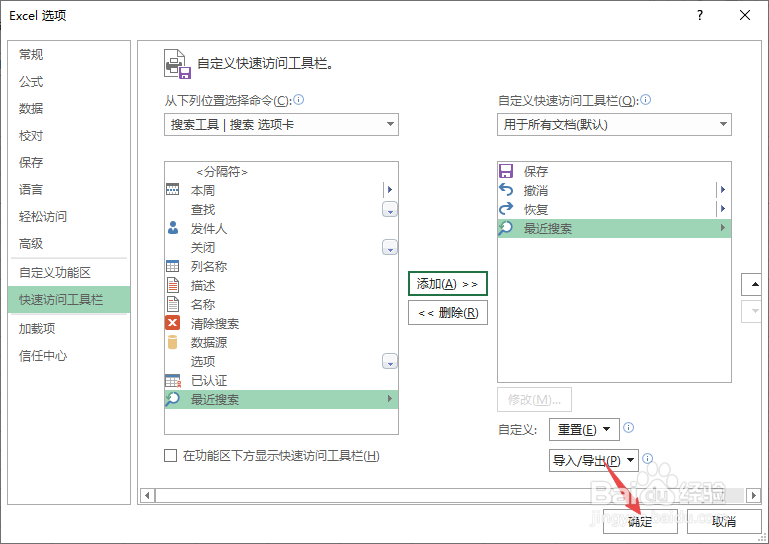Image resolution: width=769 pixels, height=544 pixels.
Task: Click the << 删除(R) button
Action: point(448,312)
